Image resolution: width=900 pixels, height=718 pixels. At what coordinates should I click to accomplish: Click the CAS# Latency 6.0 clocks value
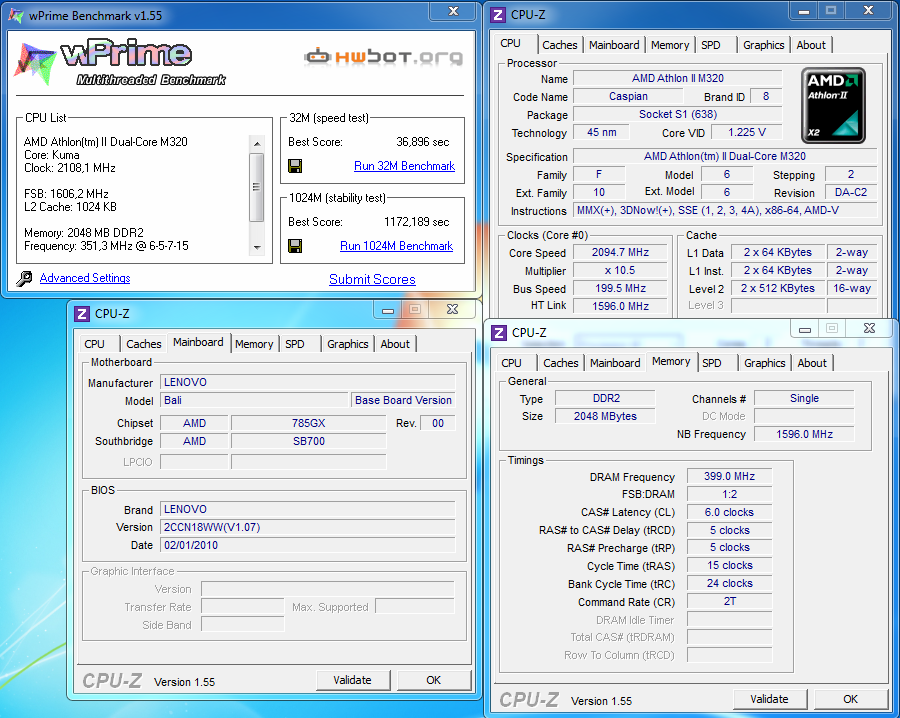[x=730, y=513]
